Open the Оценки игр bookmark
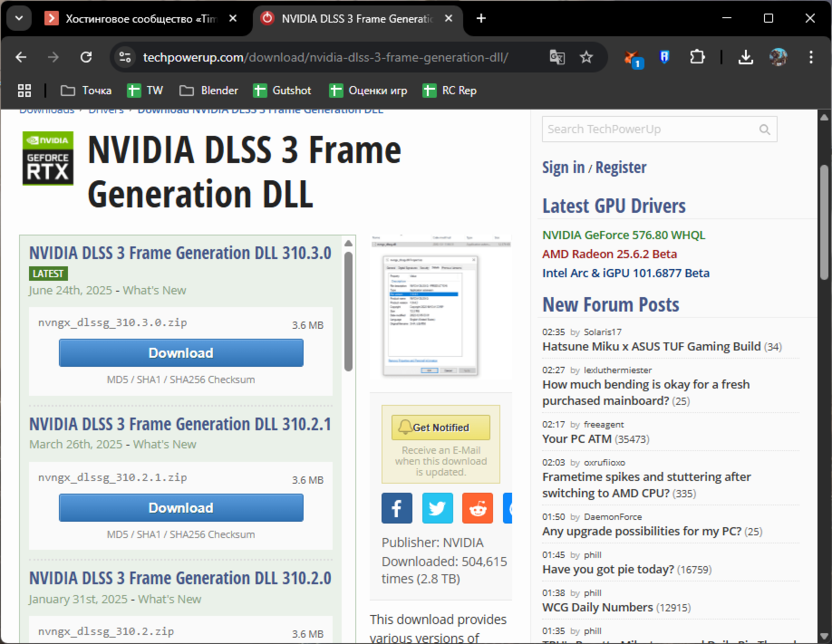 [368, 91]
